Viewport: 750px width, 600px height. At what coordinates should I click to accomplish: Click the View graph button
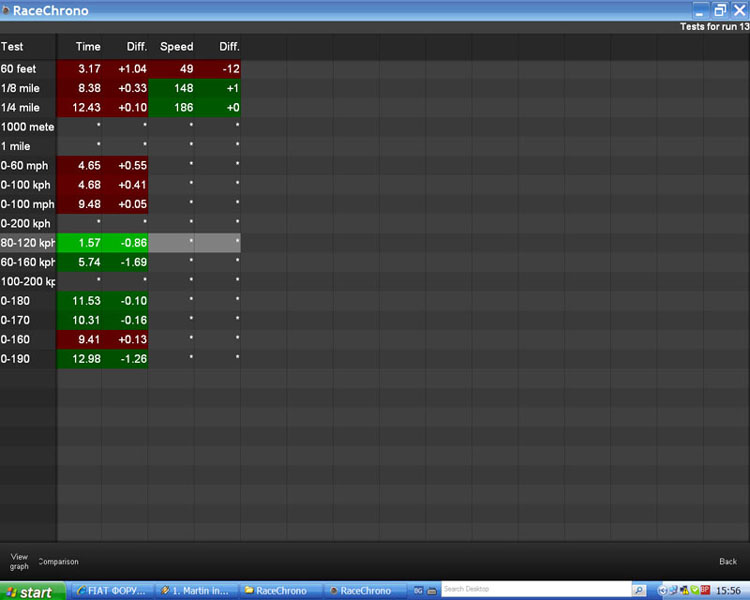[19, 561]
